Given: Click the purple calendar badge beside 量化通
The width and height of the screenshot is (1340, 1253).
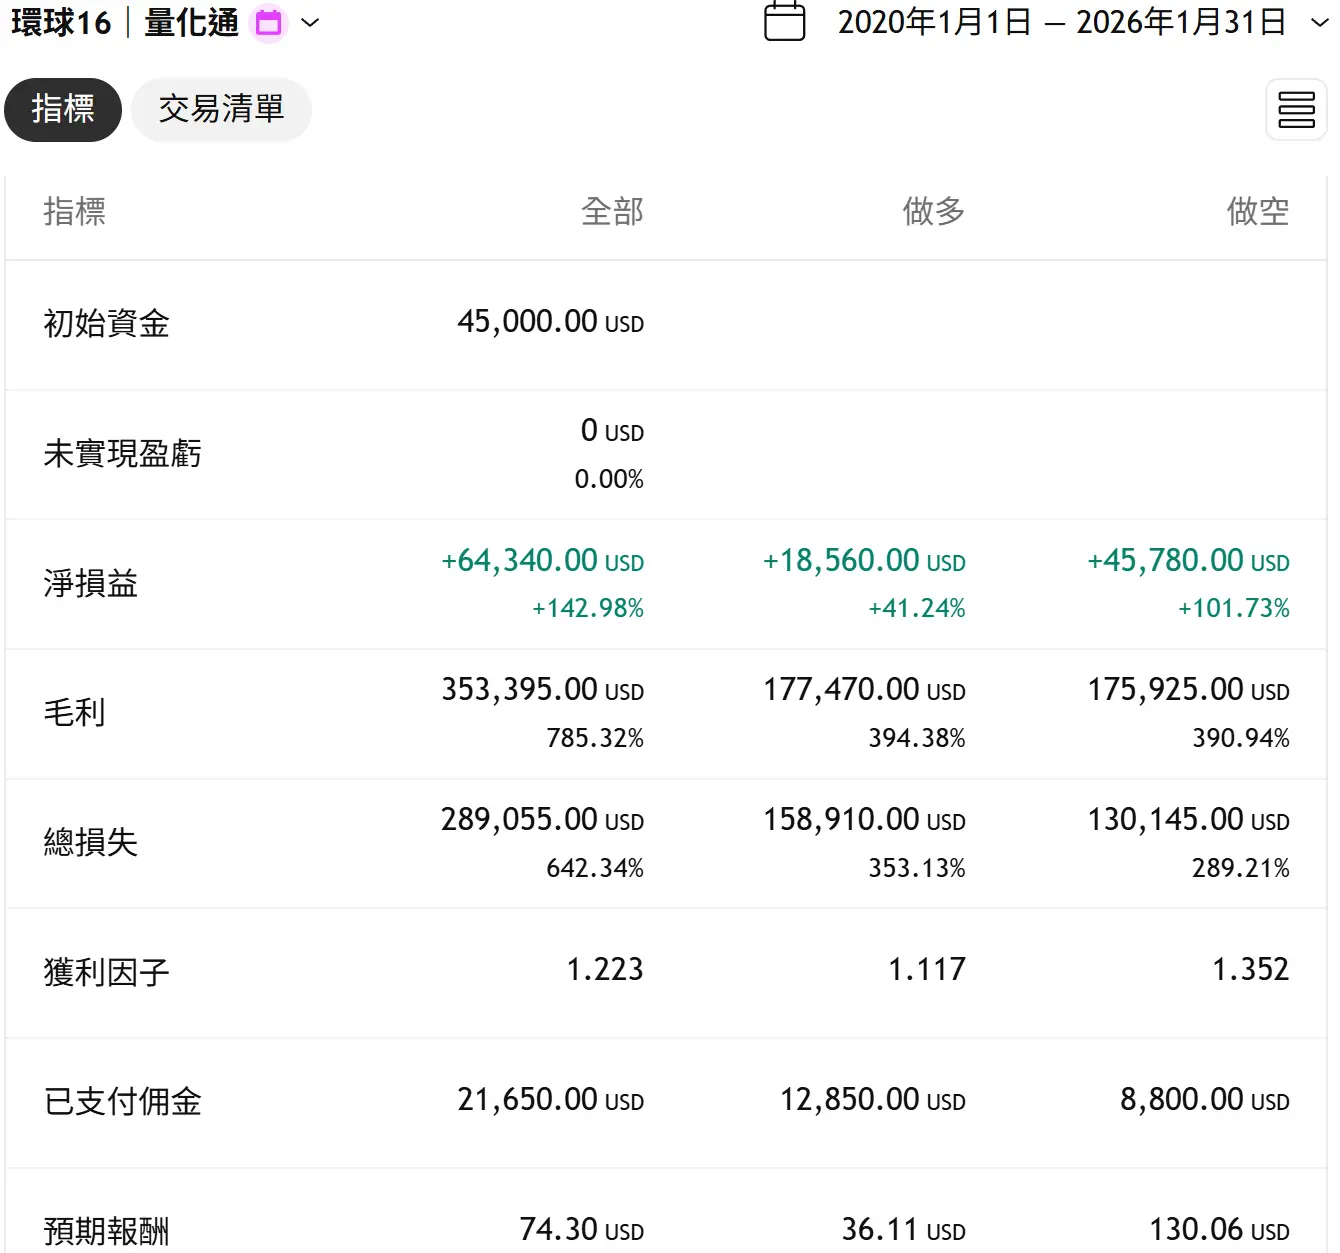Looking at the screenshot, I should click(268, 23).
